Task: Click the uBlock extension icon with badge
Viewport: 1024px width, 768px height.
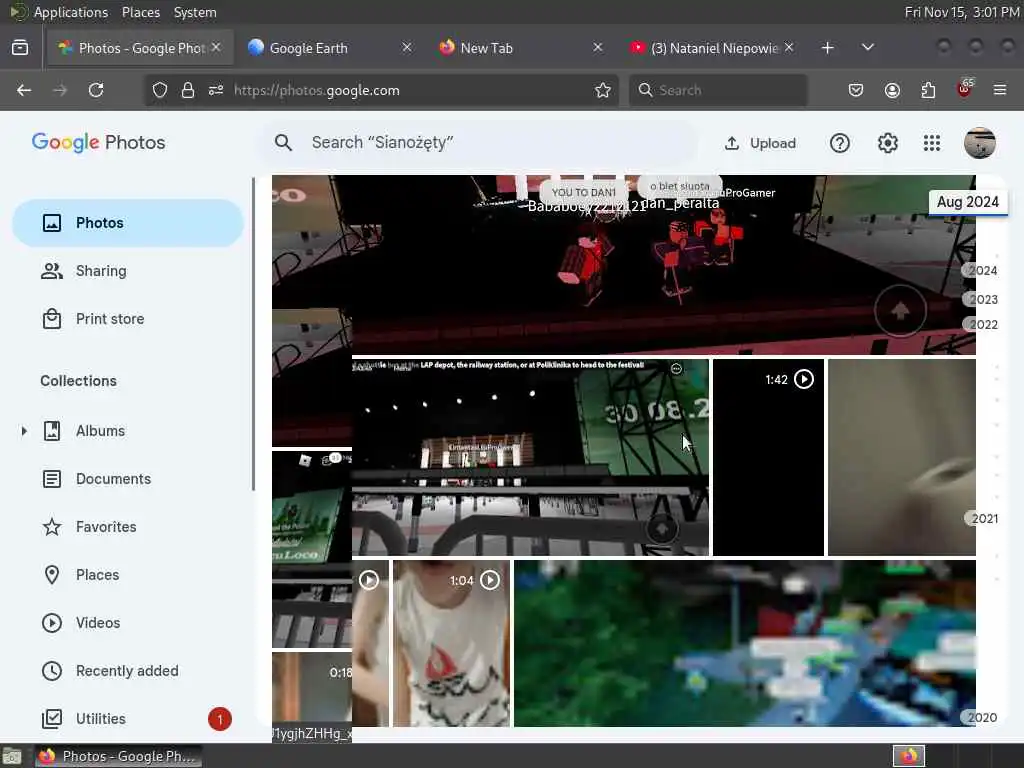Action: pyautogui.click(x=965, y=89)
